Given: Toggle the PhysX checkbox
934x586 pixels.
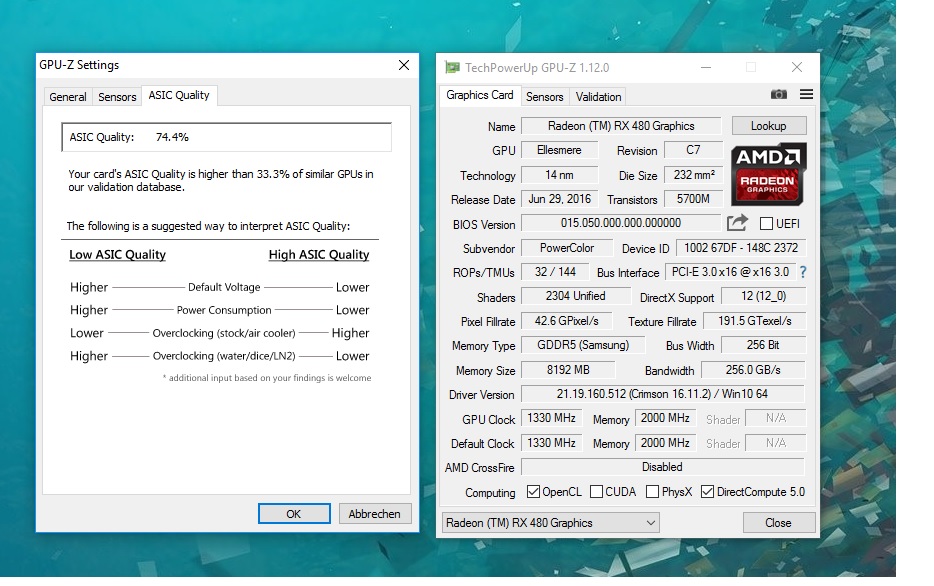Looking at the screenshot, I should (x=652, y=491).
